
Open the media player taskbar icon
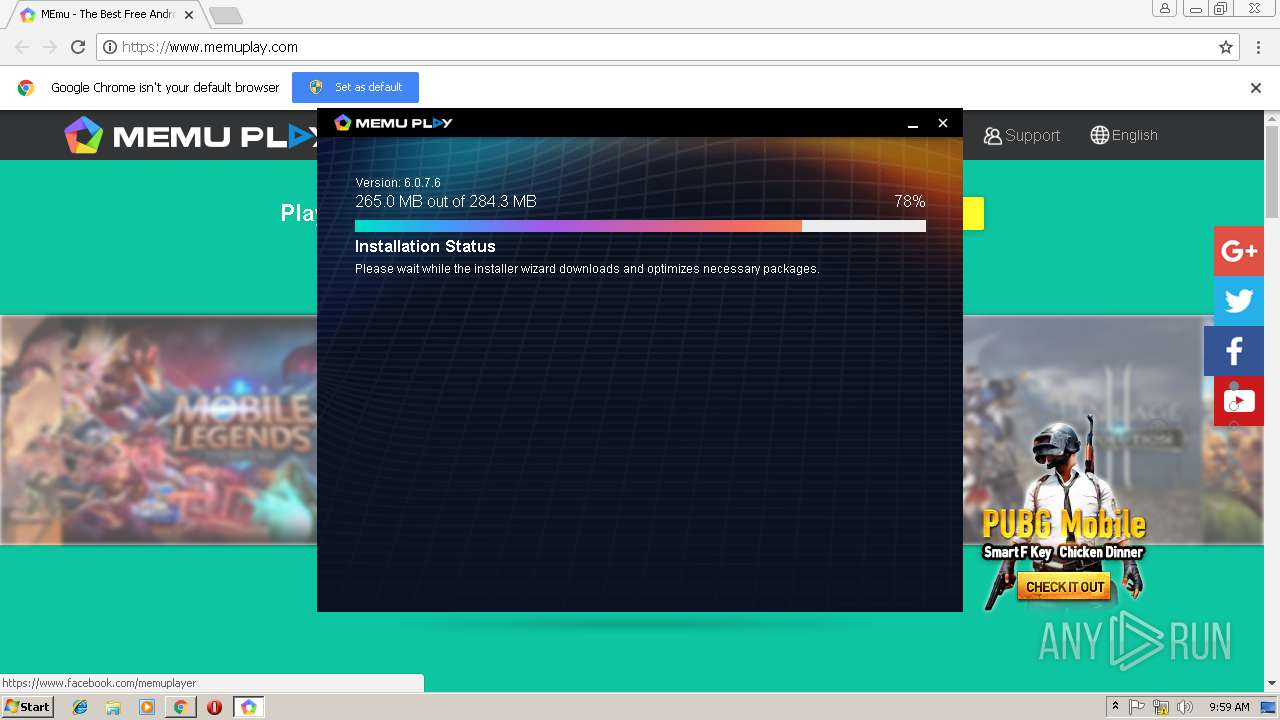click(x=147, y=707)
